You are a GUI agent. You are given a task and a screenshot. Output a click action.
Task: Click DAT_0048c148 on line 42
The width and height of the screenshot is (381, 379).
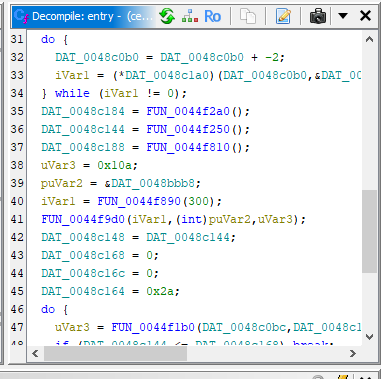83,237
